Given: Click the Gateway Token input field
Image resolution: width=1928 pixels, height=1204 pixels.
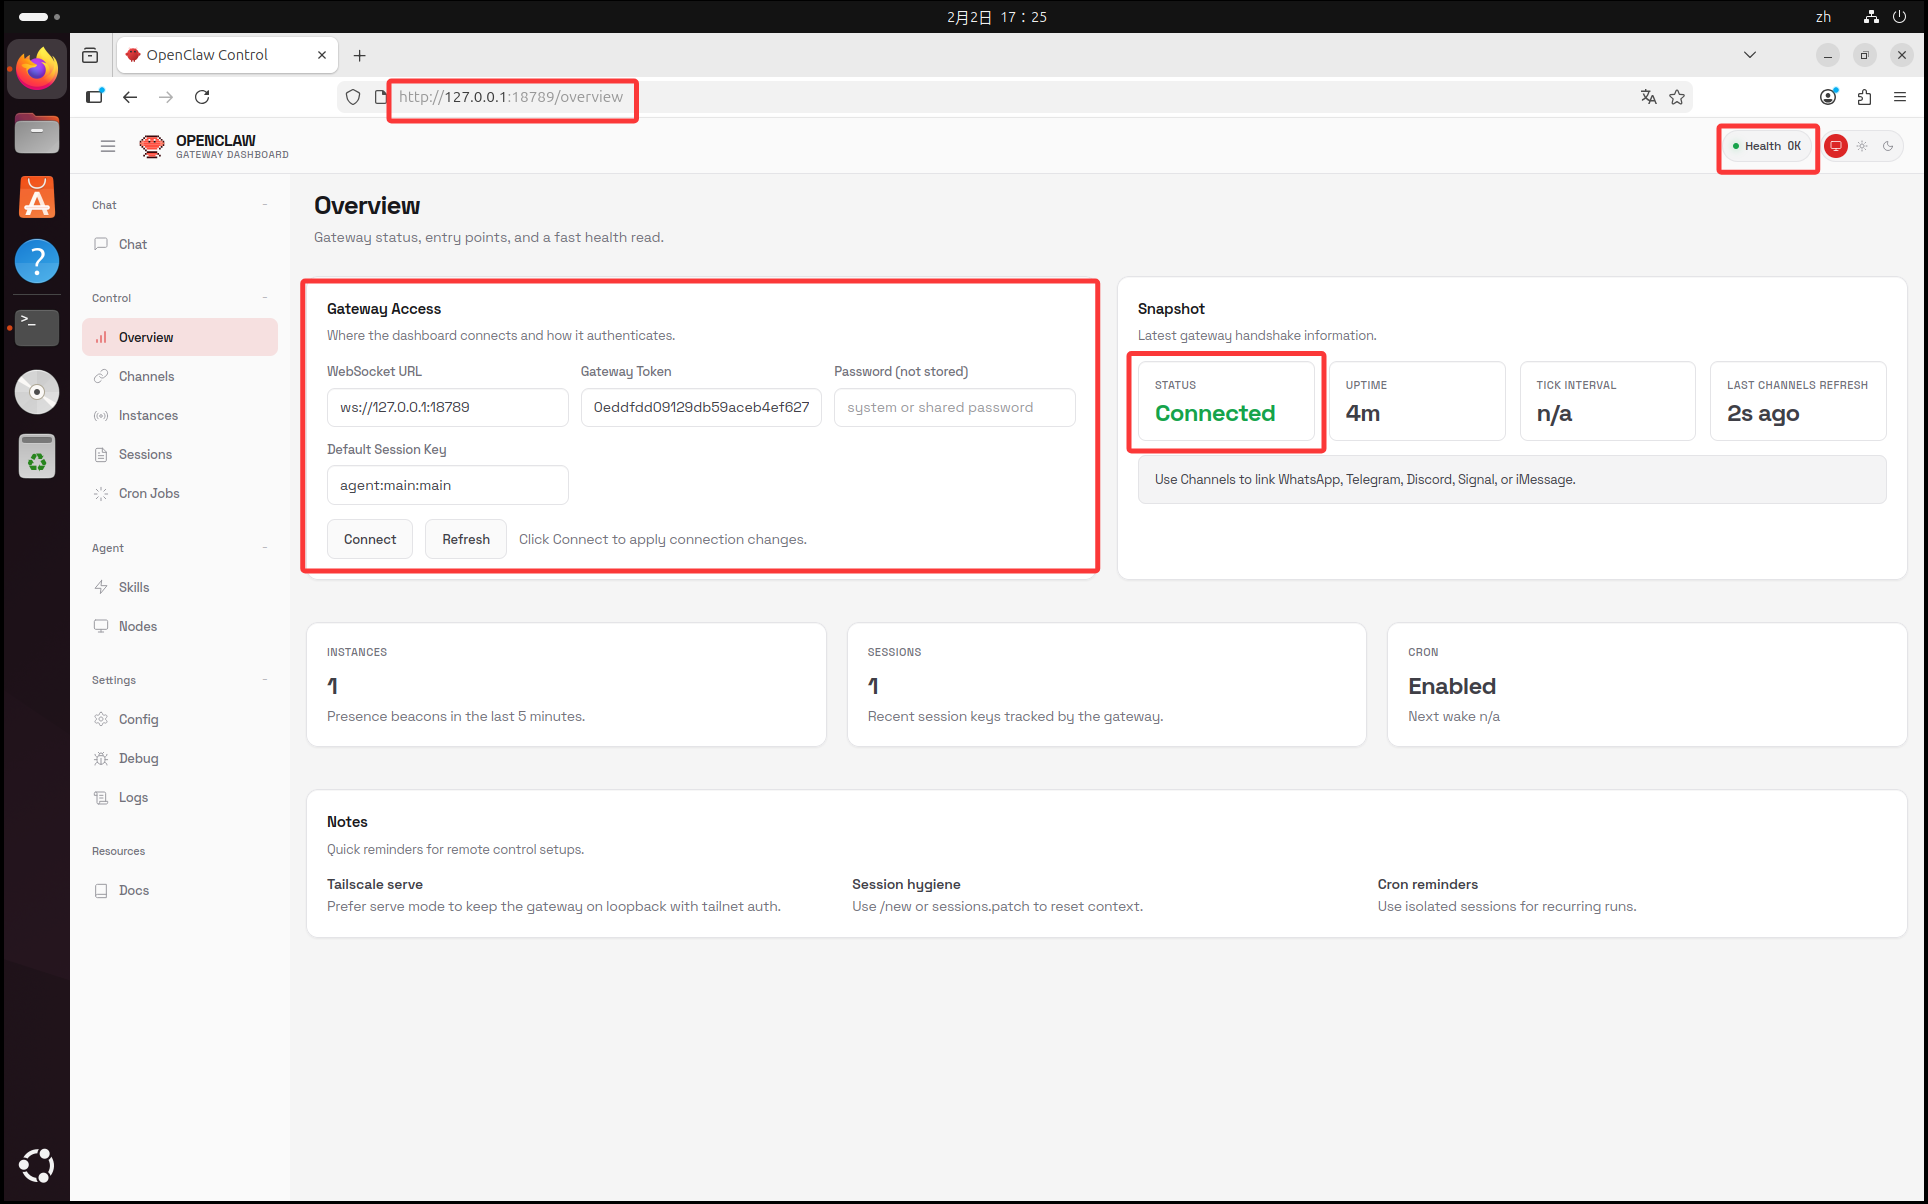Looking at the screenshot, I should coord(701,407).
